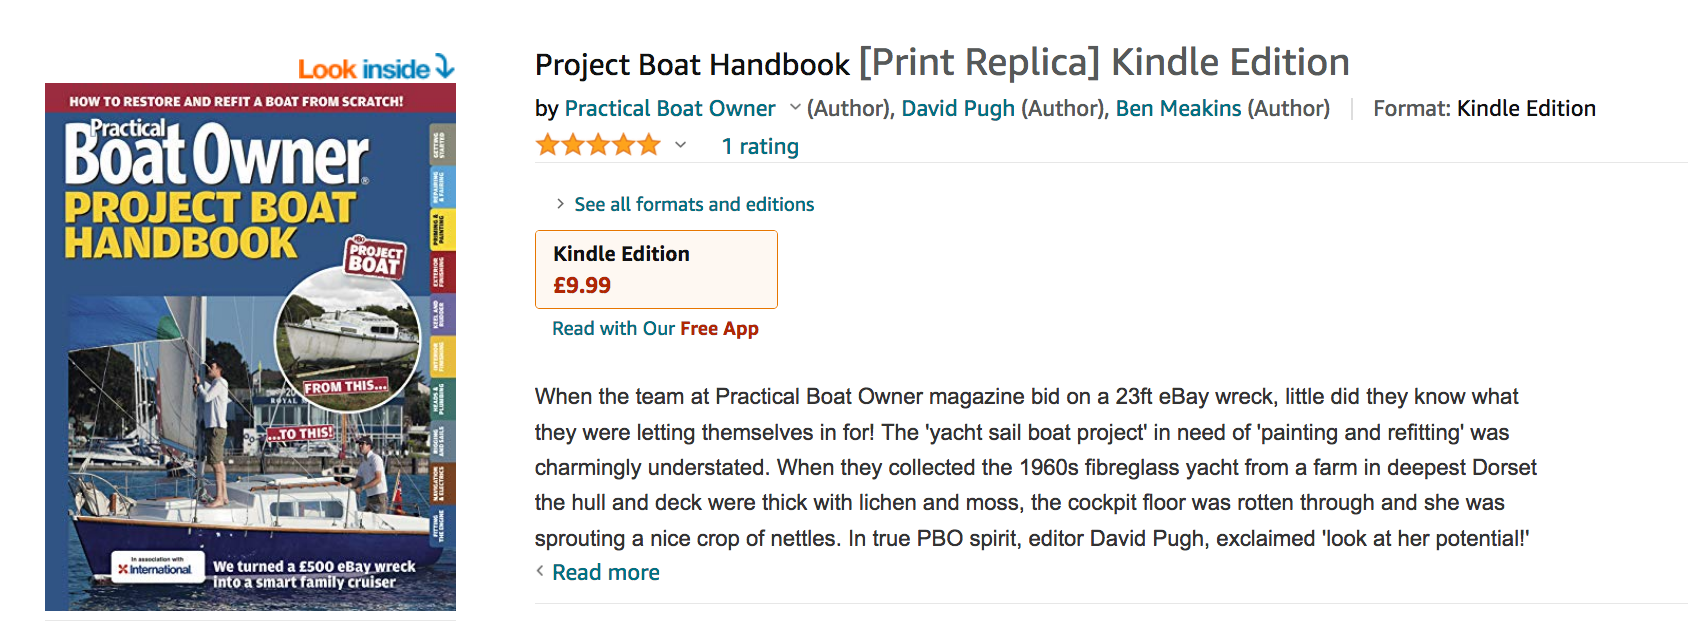
Task: Open See all formats and editions
Action: 694,204
